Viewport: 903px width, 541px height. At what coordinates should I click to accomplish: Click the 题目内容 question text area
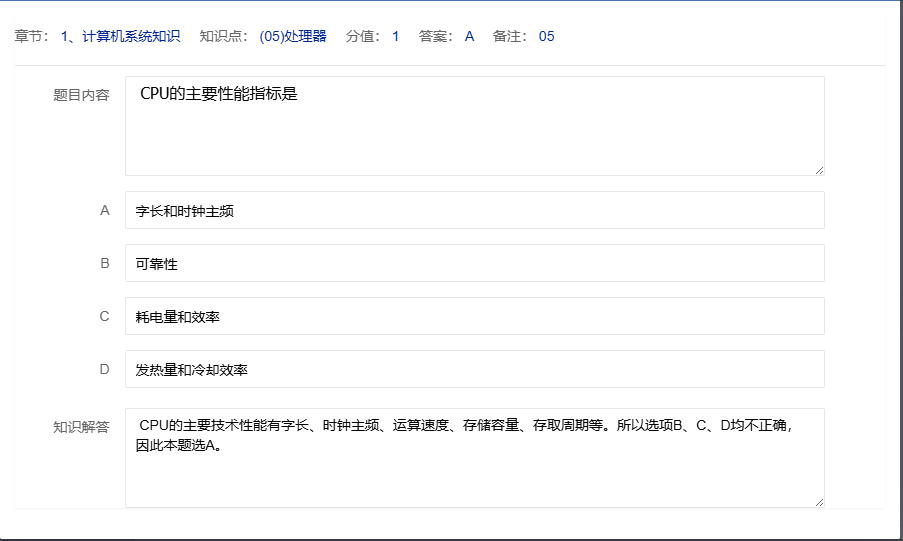[474, 126]
